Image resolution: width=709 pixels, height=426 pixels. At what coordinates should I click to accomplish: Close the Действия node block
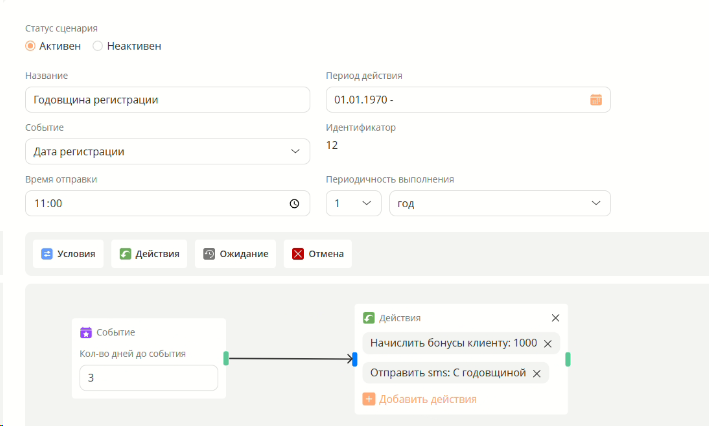555,318
